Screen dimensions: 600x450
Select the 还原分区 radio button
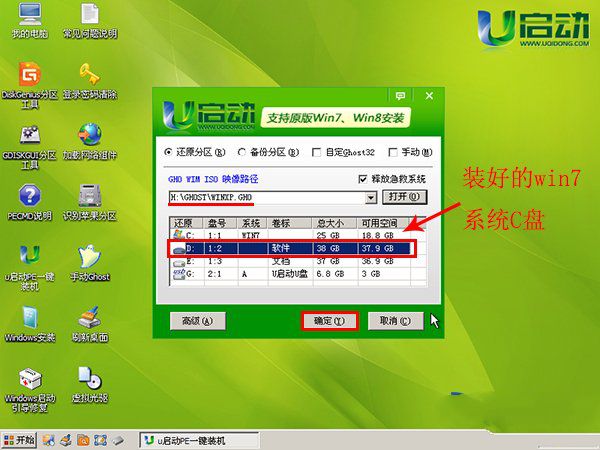click(169, 153)
